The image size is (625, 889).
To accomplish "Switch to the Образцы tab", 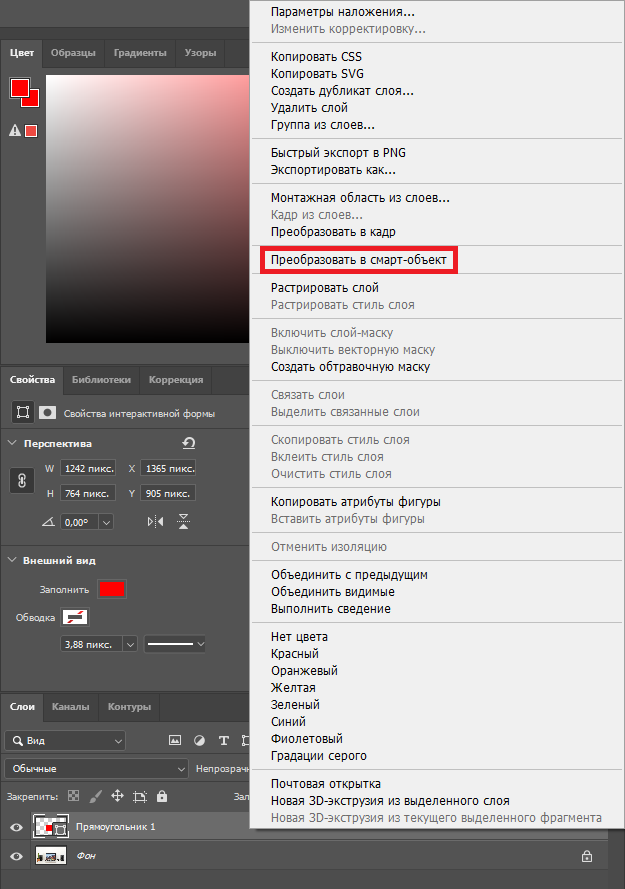I will (x=73, y=53).
